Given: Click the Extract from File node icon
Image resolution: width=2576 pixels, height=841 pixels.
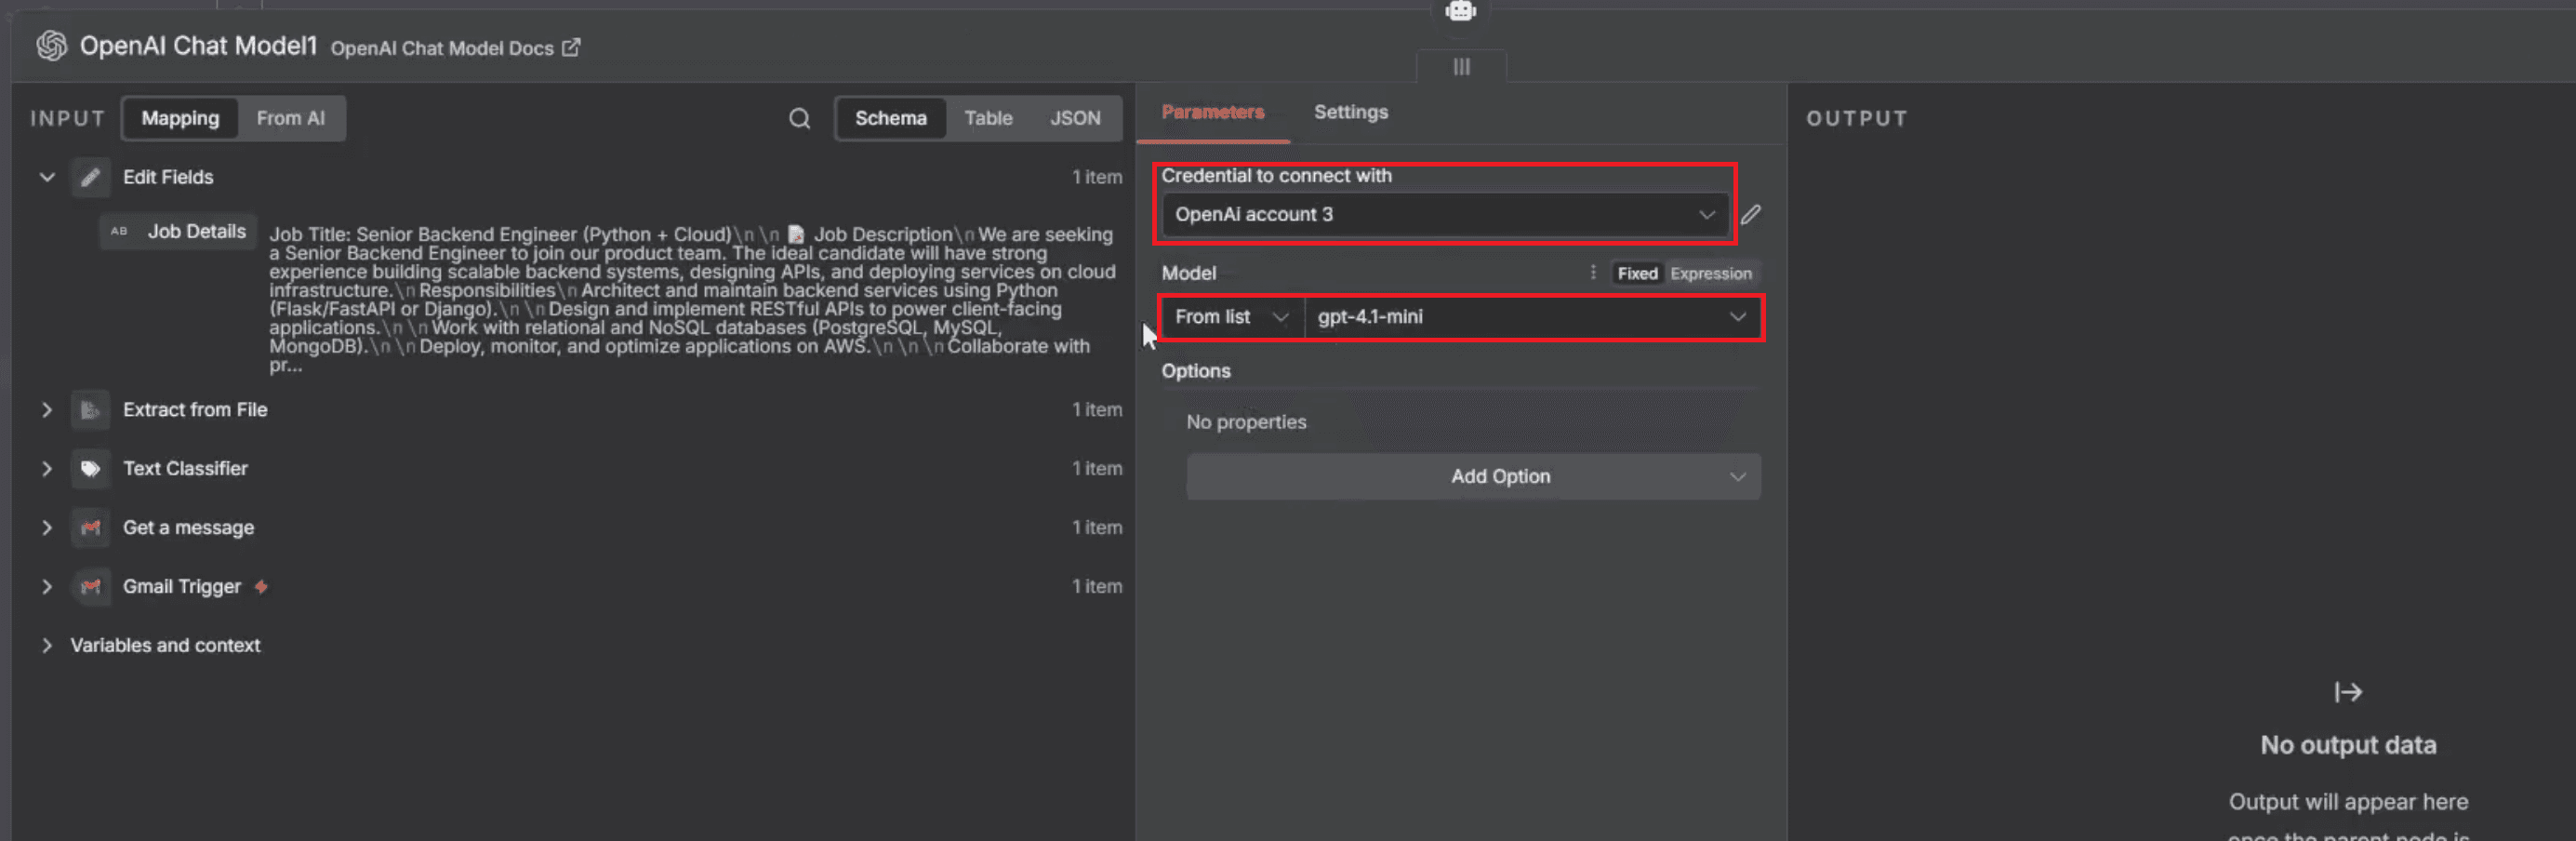Looking at the screenshot, I should 90,410.
